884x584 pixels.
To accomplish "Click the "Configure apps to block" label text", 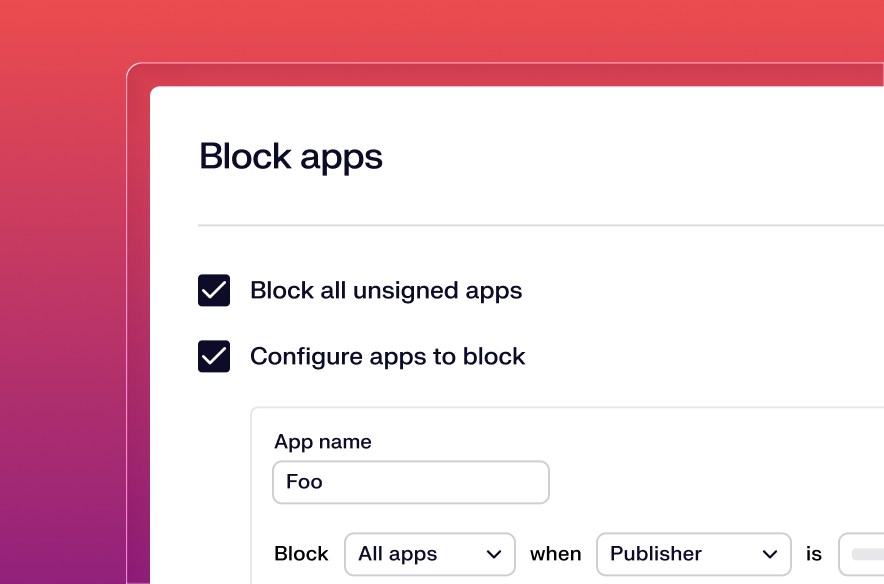I will (387, 357).
